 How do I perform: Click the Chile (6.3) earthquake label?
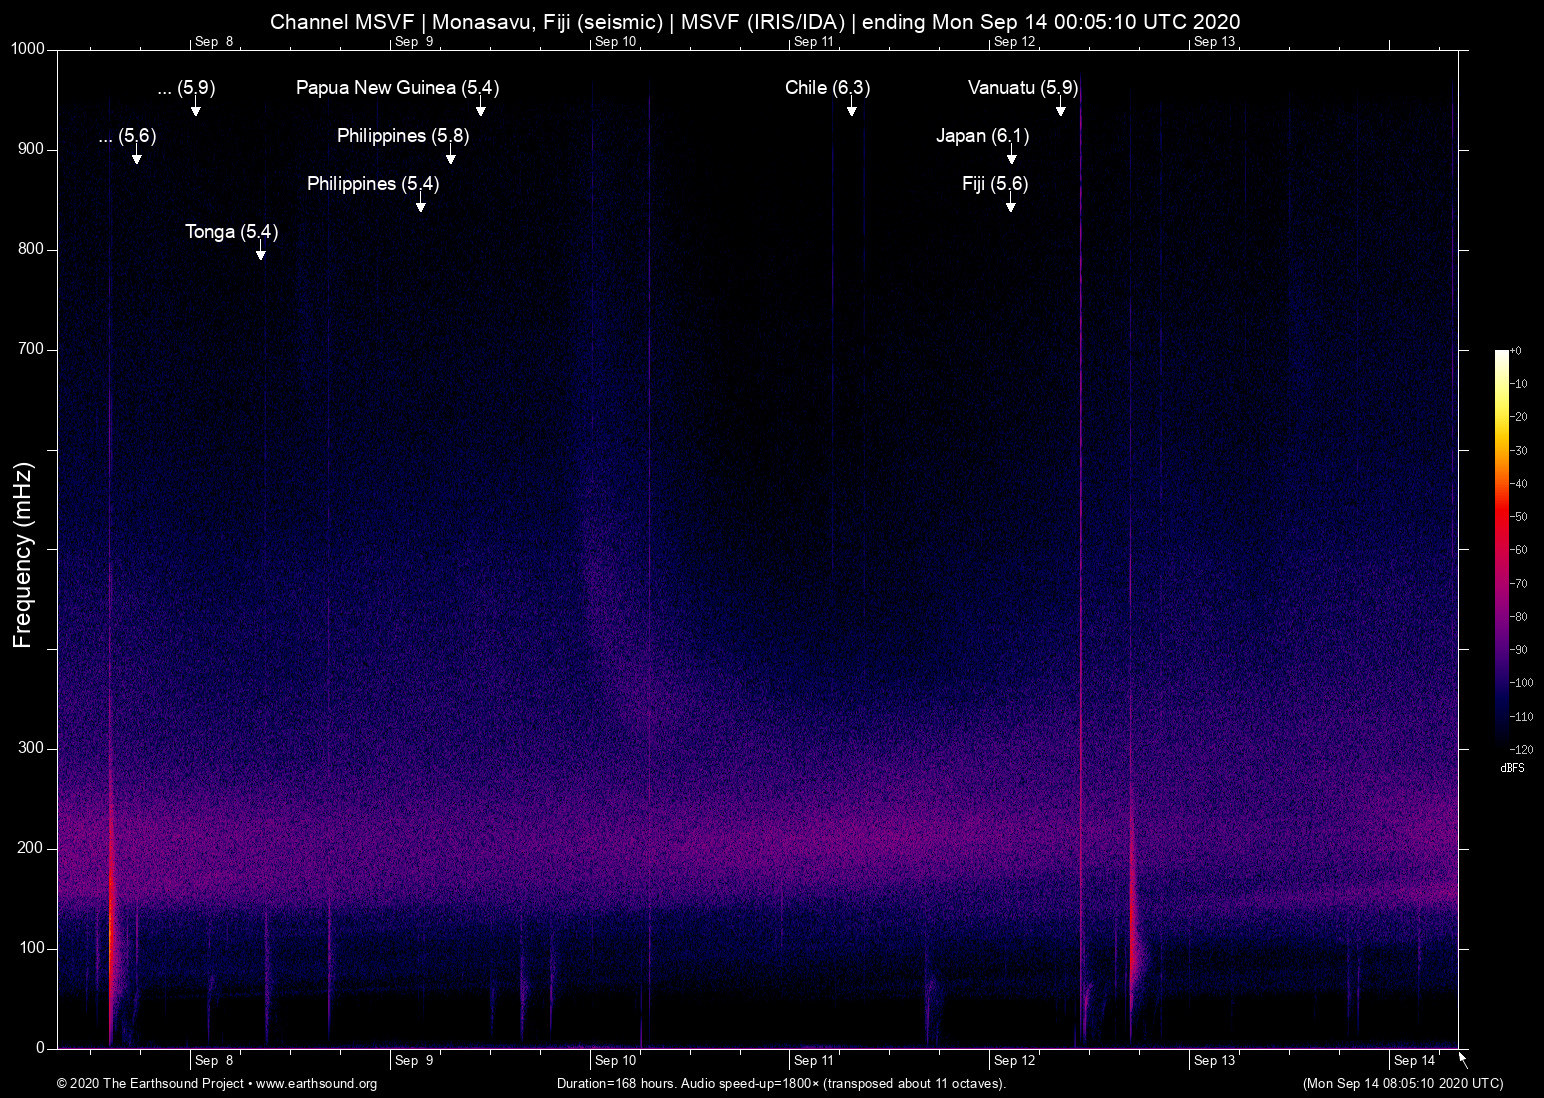[827, 88]
